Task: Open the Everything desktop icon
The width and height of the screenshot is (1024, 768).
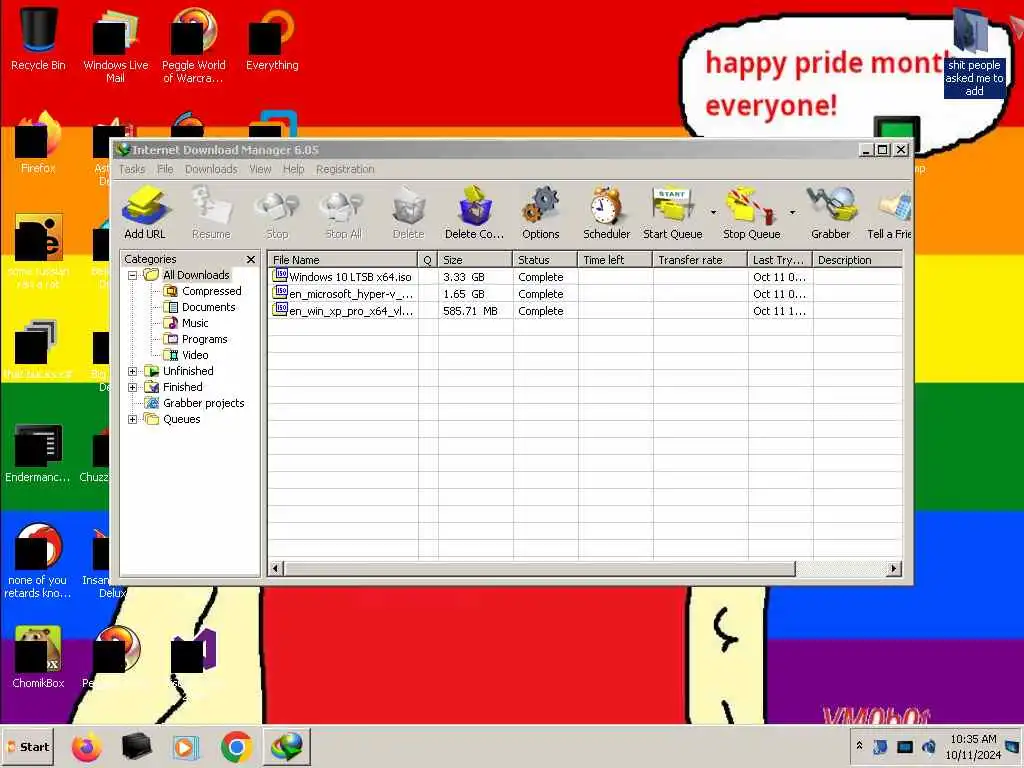Action: pyautogui.click(x=272, y=39)
